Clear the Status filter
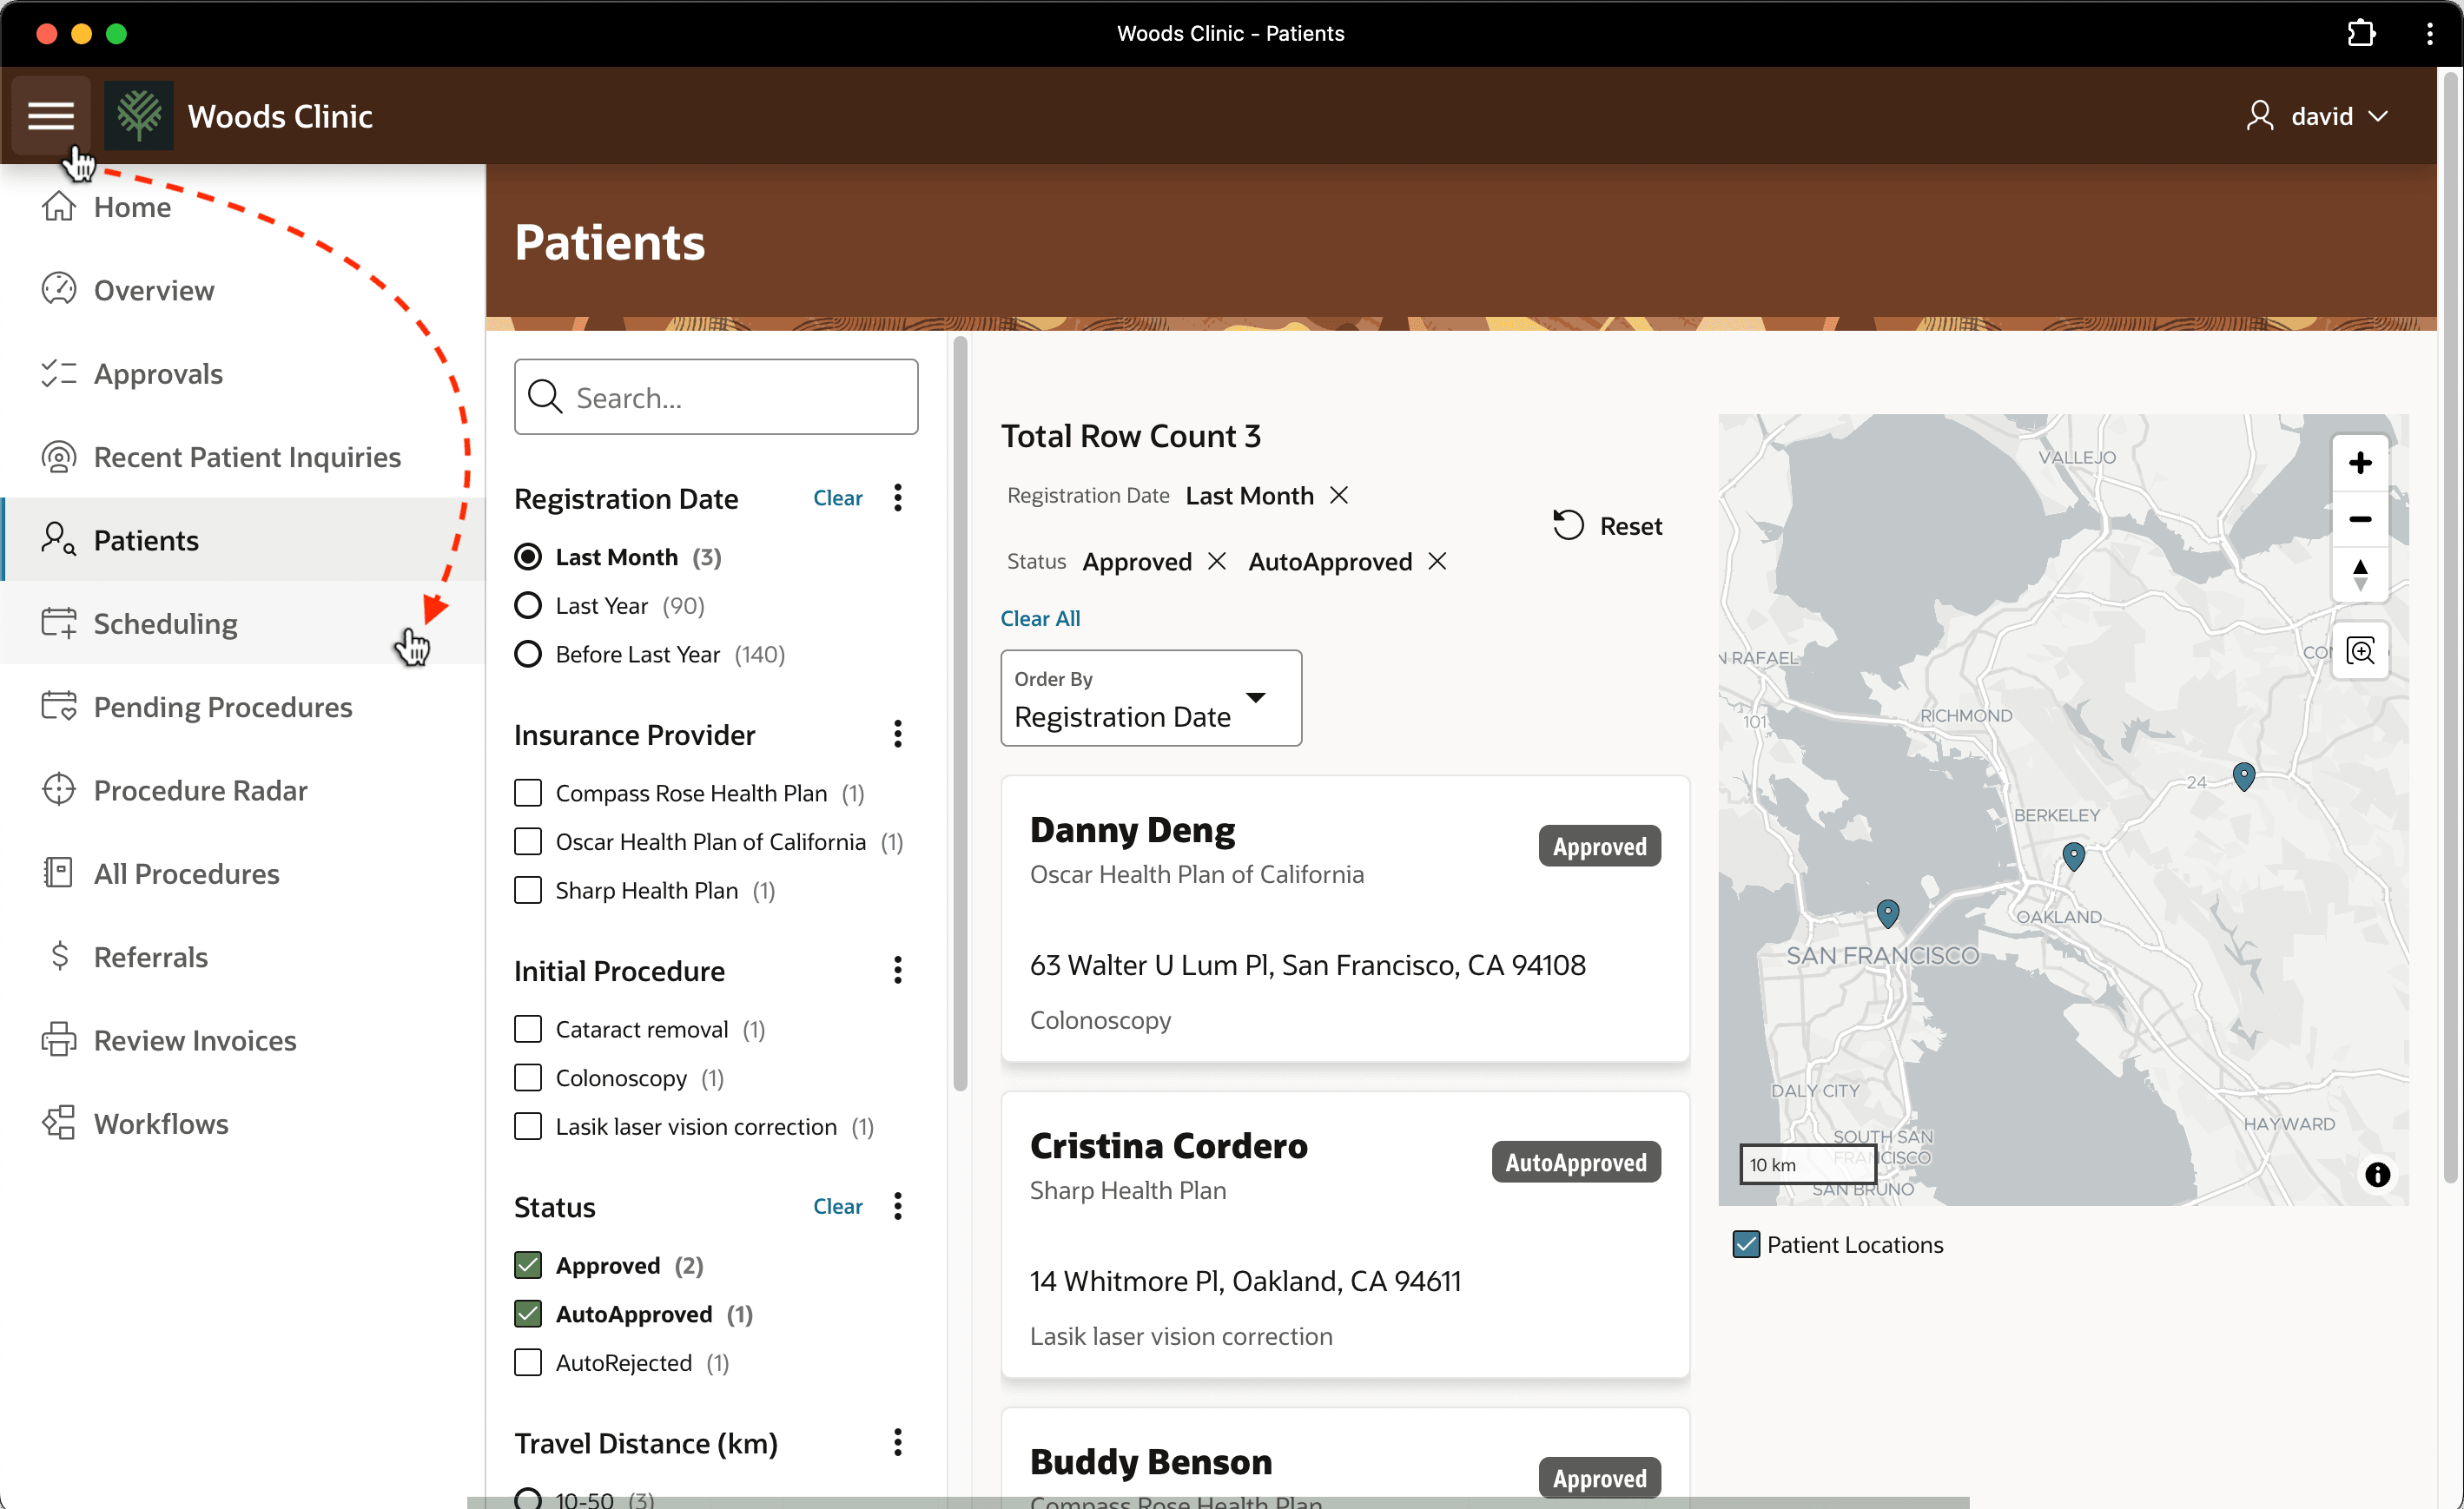This screenshot has height=1509, width=2464. [x=837, y=1206]
